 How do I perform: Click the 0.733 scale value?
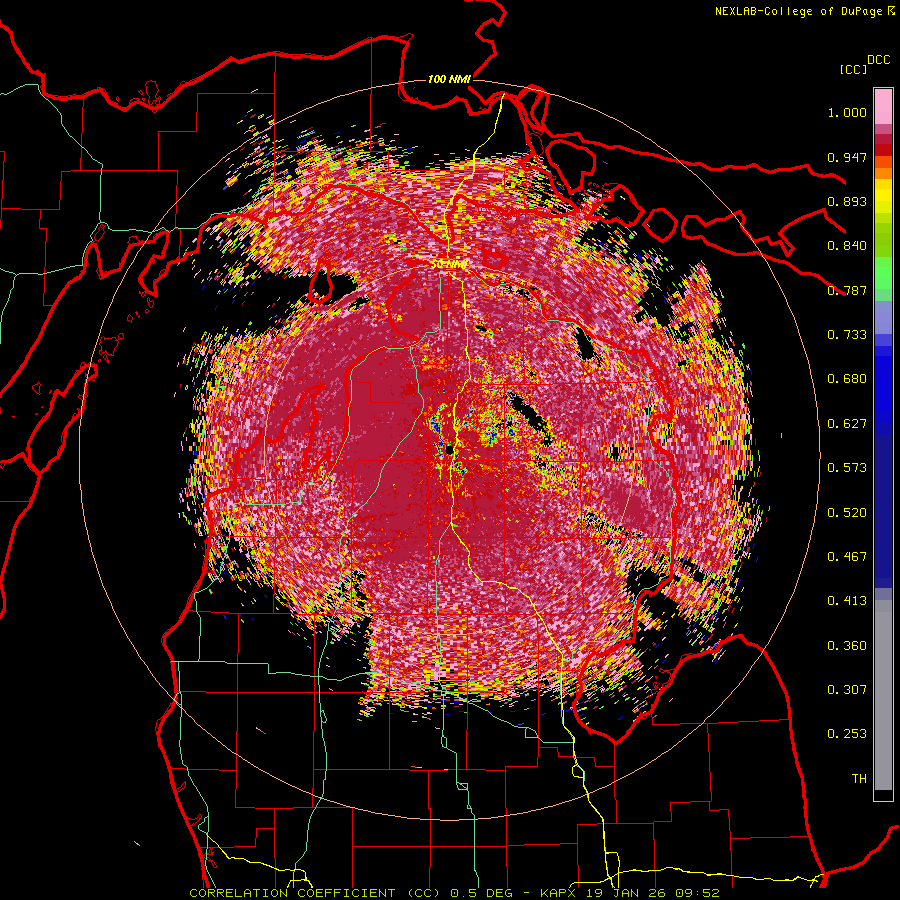pyautogui.click(x=847, y=335)
